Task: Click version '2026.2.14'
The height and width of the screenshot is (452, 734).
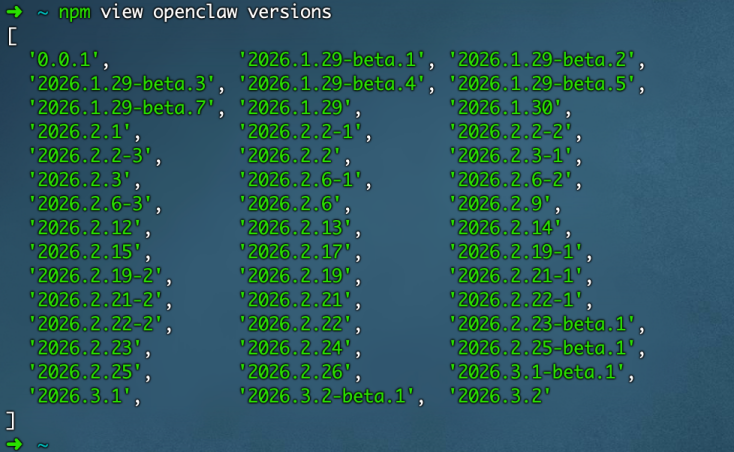Action: (x=505, y=228)
